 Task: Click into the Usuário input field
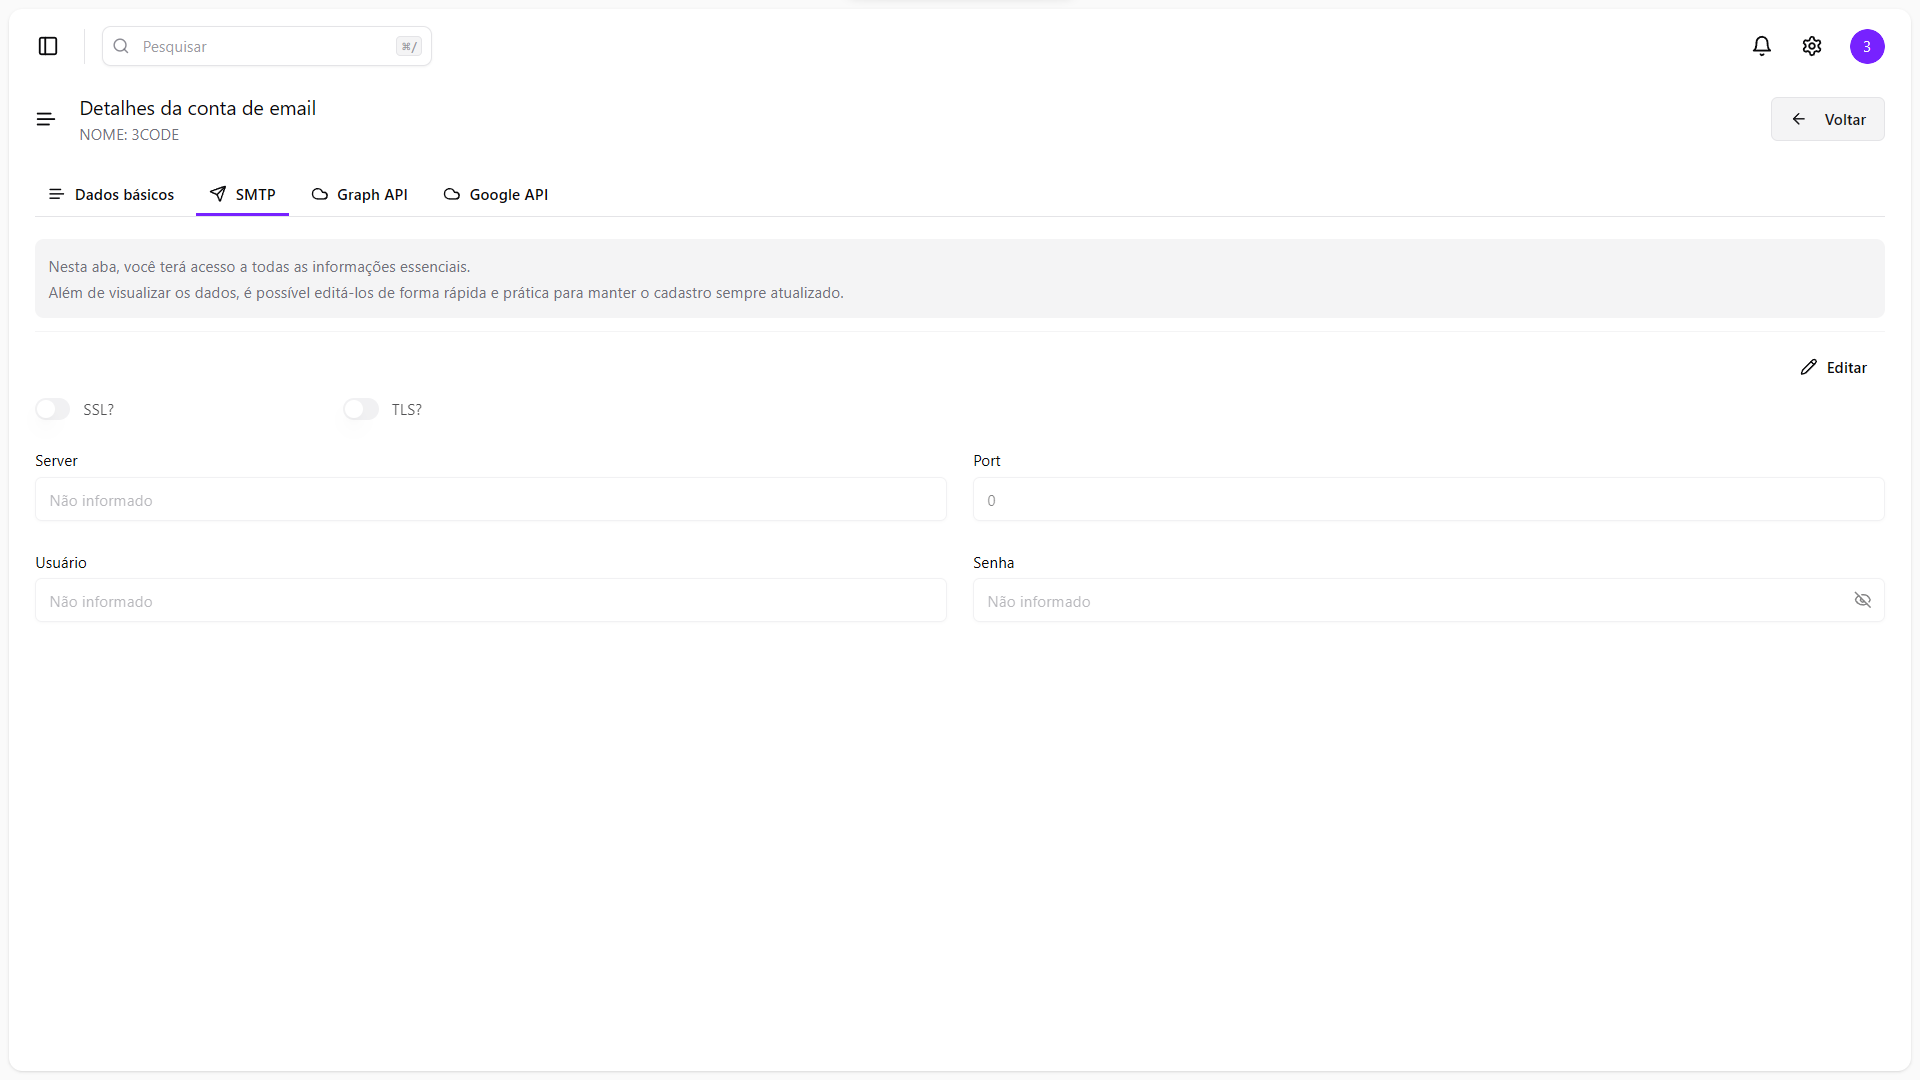490,601
